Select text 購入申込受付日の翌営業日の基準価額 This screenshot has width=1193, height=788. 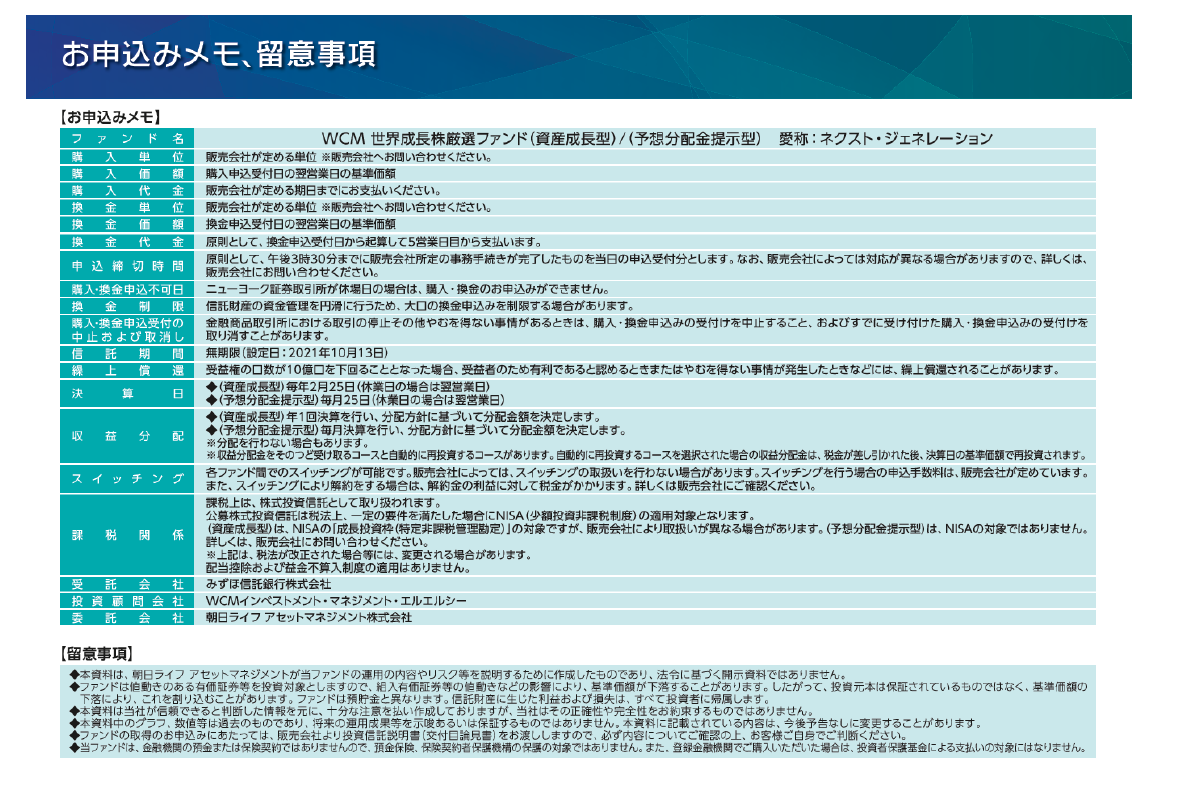(301, 173)
